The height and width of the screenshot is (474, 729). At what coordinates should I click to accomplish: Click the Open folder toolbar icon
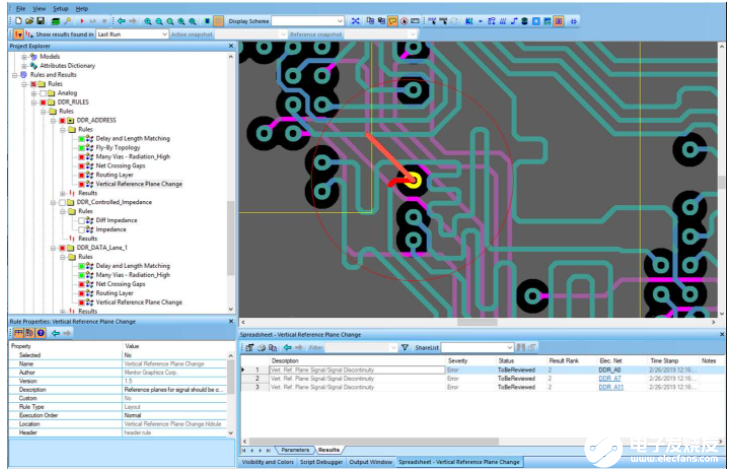coord(30,21)
